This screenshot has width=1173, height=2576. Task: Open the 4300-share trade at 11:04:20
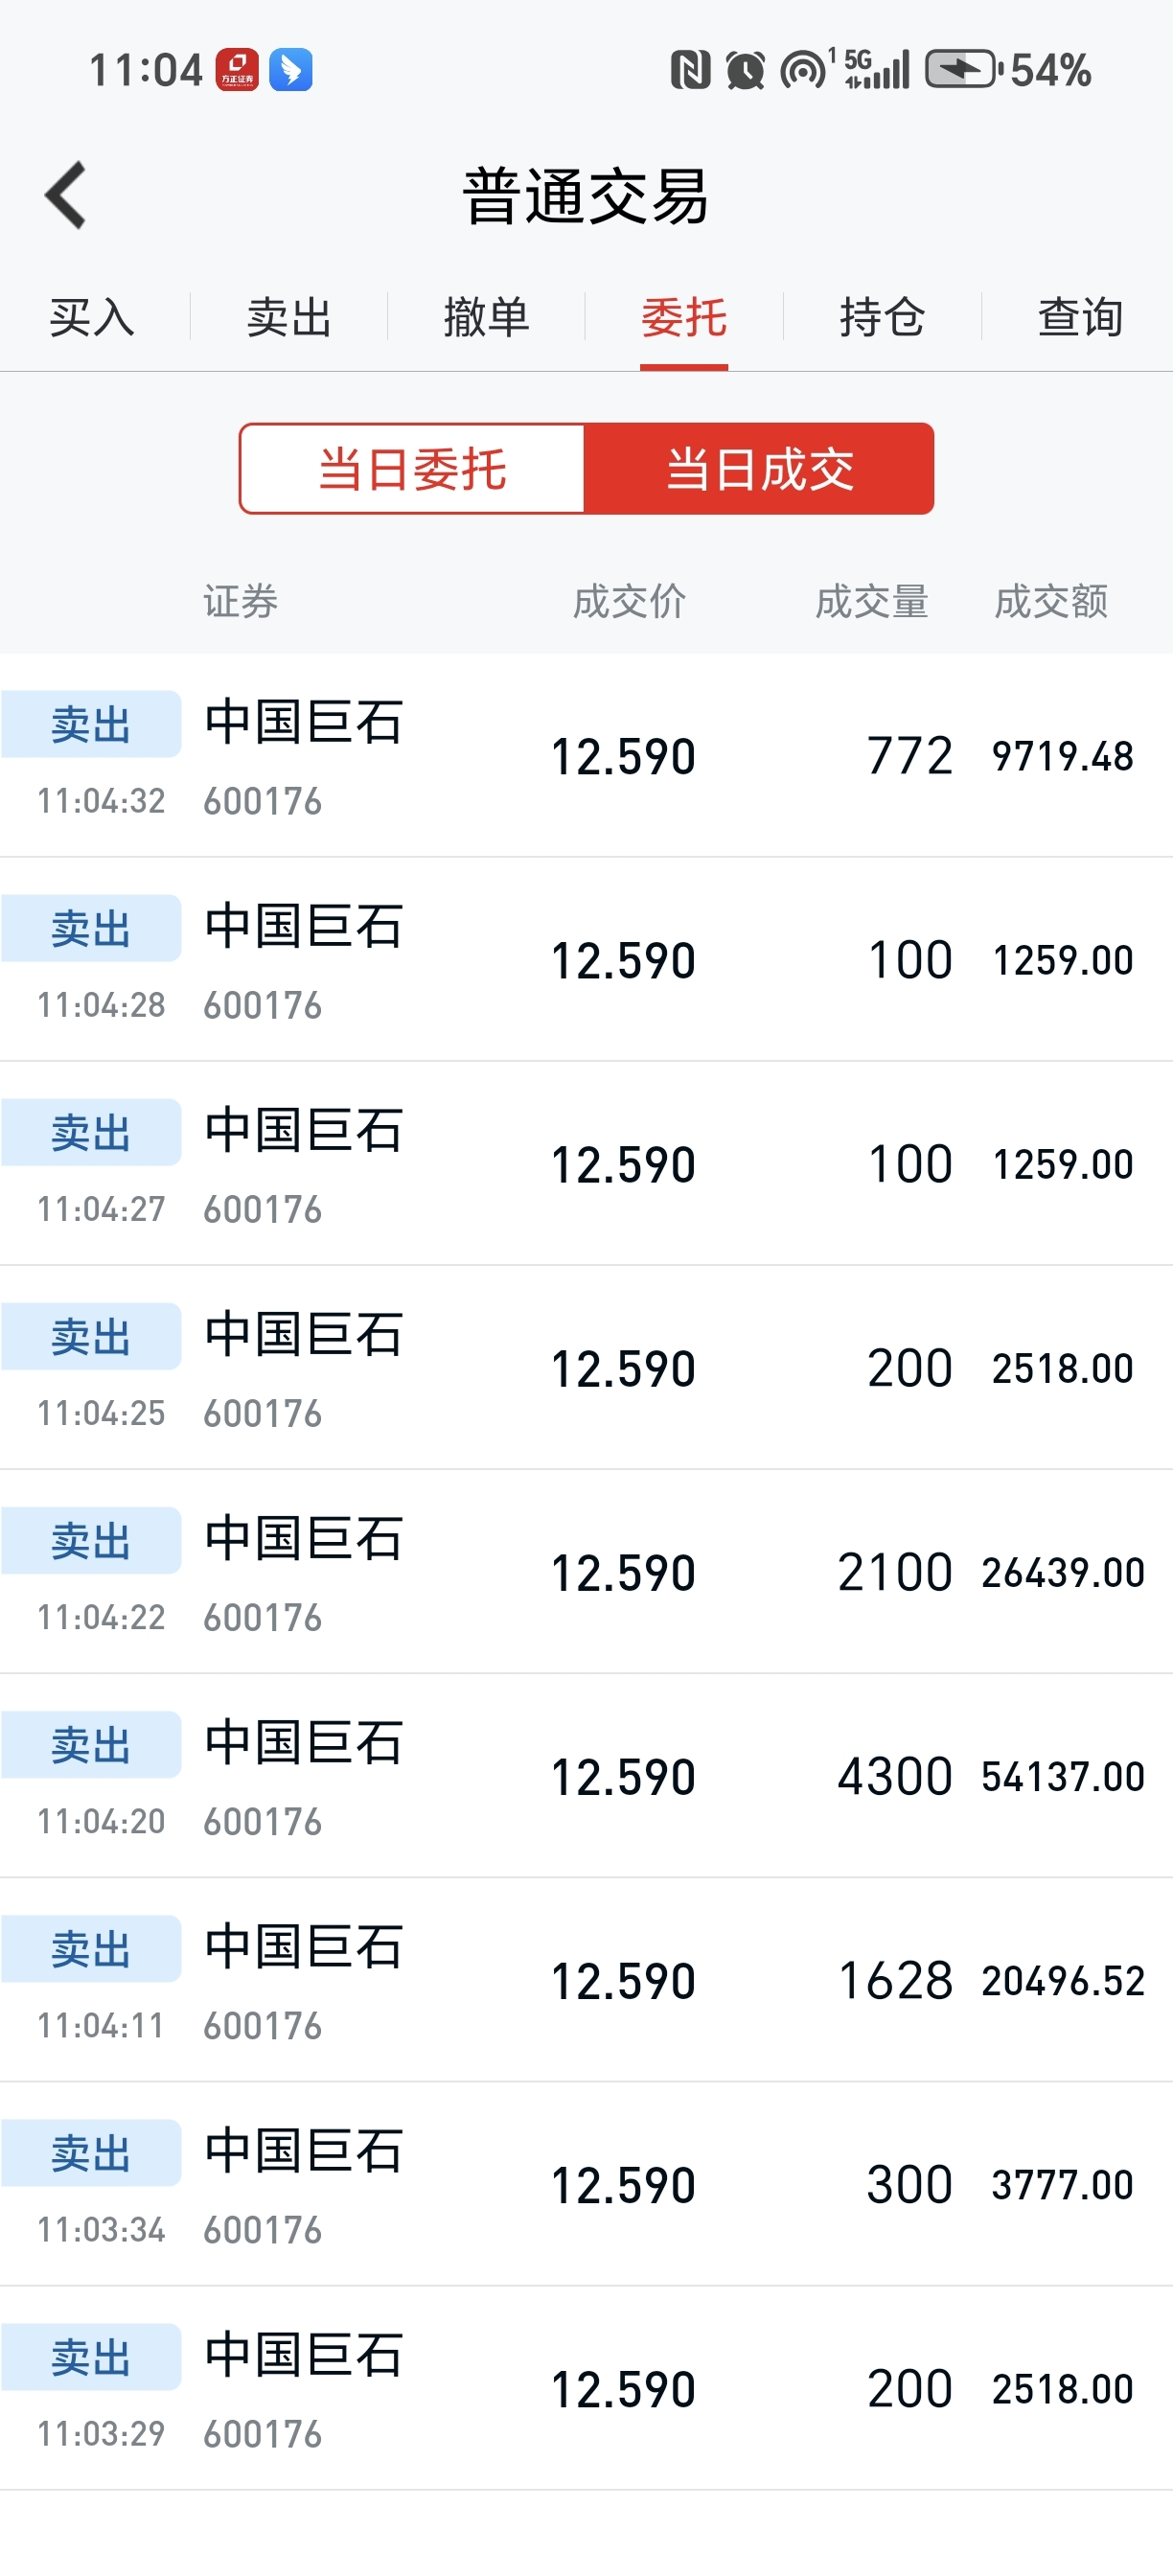coord(586,1776)
